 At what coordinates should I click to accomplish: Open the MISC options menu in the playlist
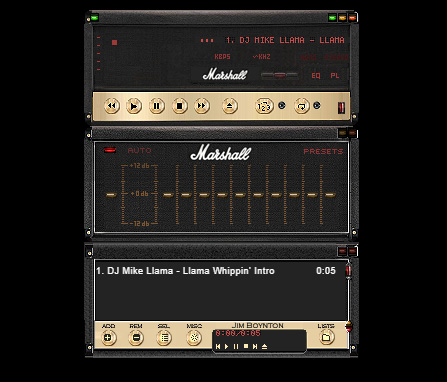194,338
